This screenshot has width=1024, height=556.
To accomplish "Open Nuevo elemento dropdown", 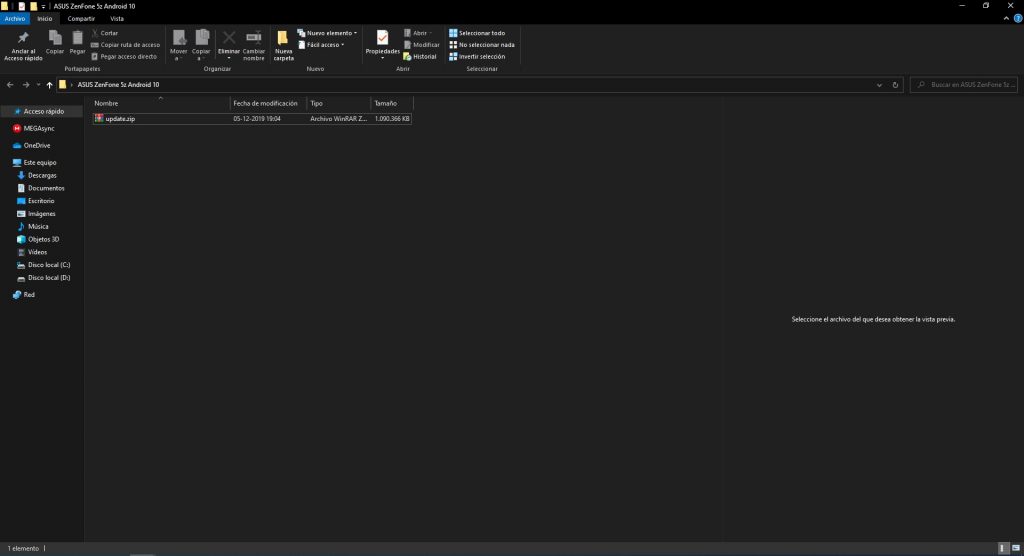I will coord(327,33).
